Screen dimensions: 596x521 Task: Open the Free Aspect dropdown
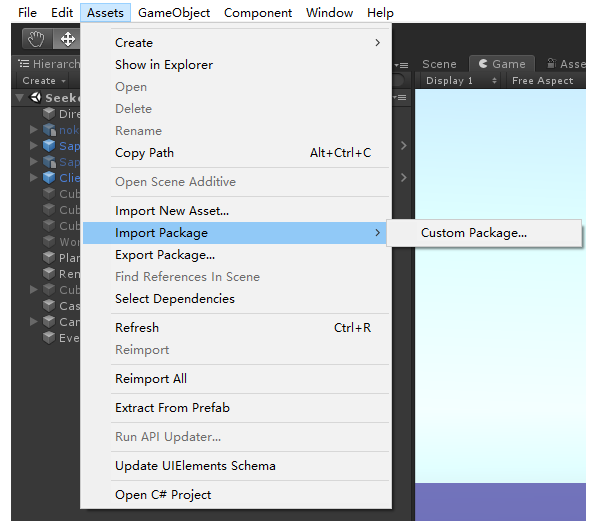[x=544, y=81]
